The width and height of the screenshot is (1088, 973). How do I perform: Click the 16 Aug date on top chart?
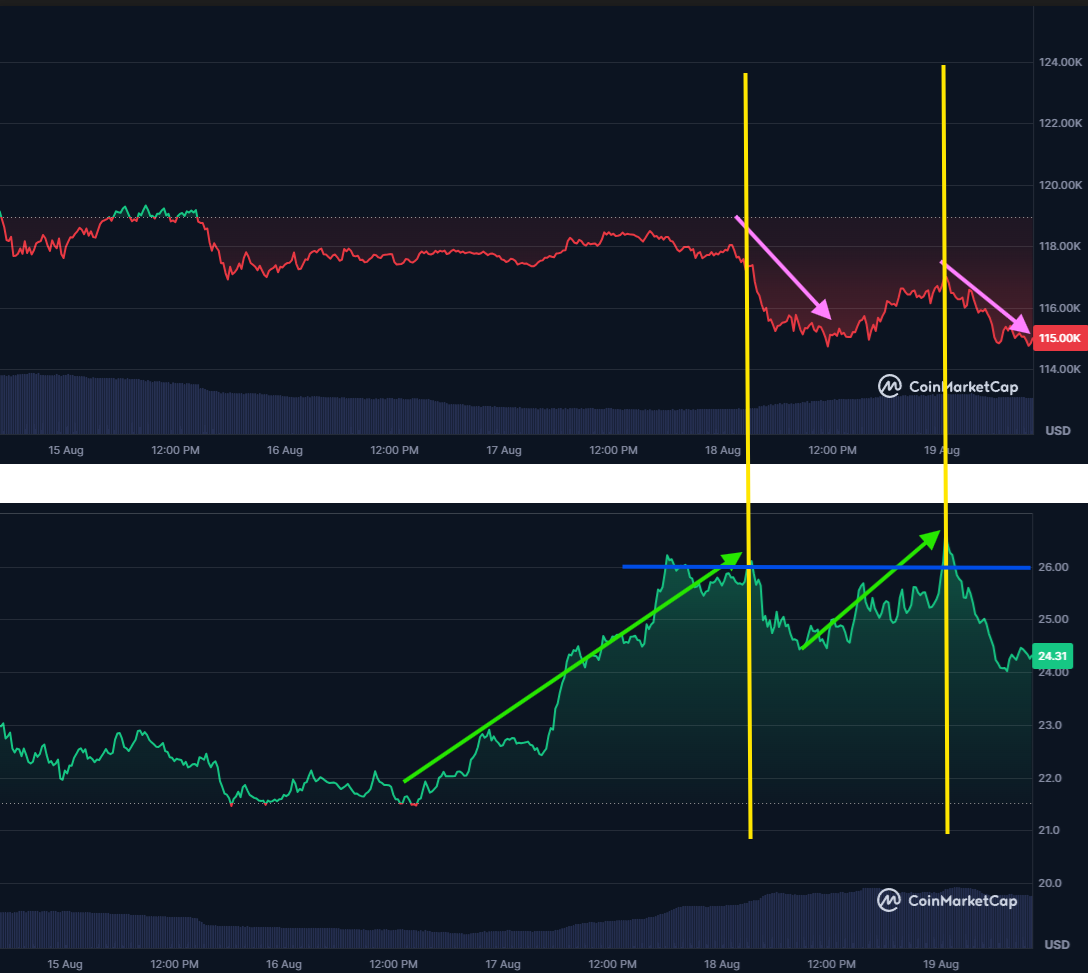pyautogui.click(x=285, y=450)
